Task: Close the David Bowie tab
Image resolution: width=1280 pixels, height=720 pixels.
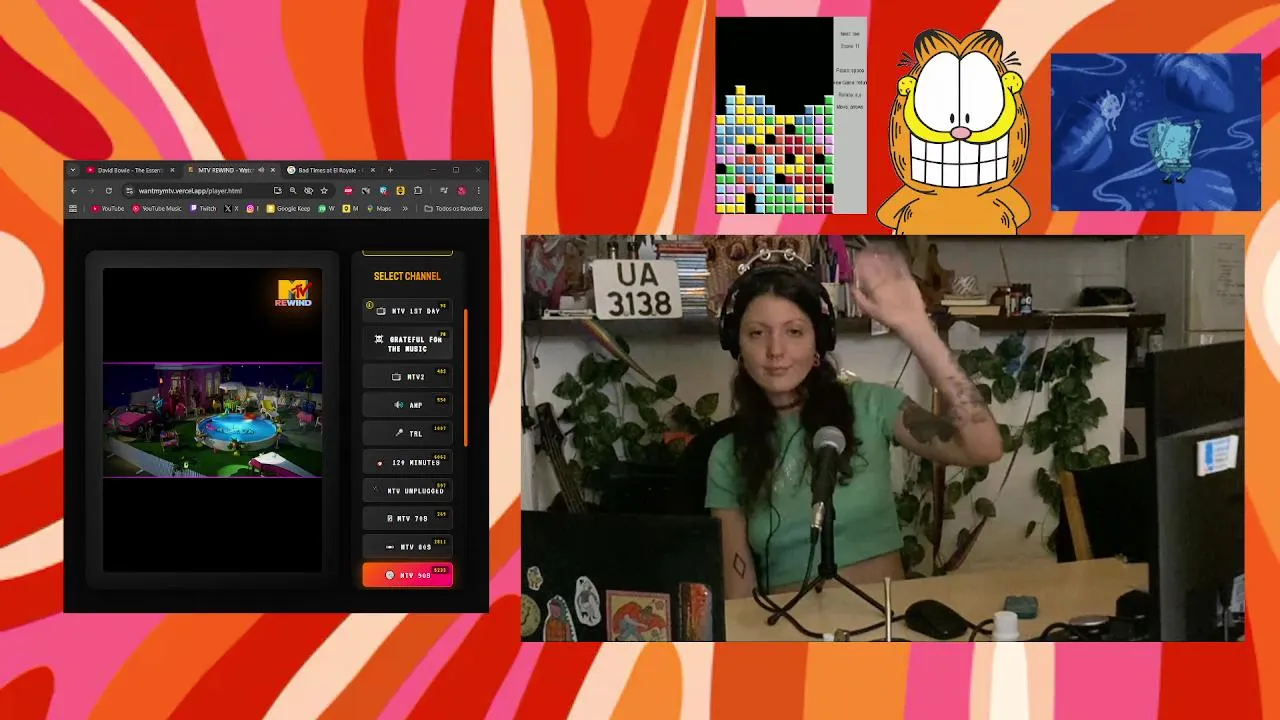Action: (x=172, y=170)
